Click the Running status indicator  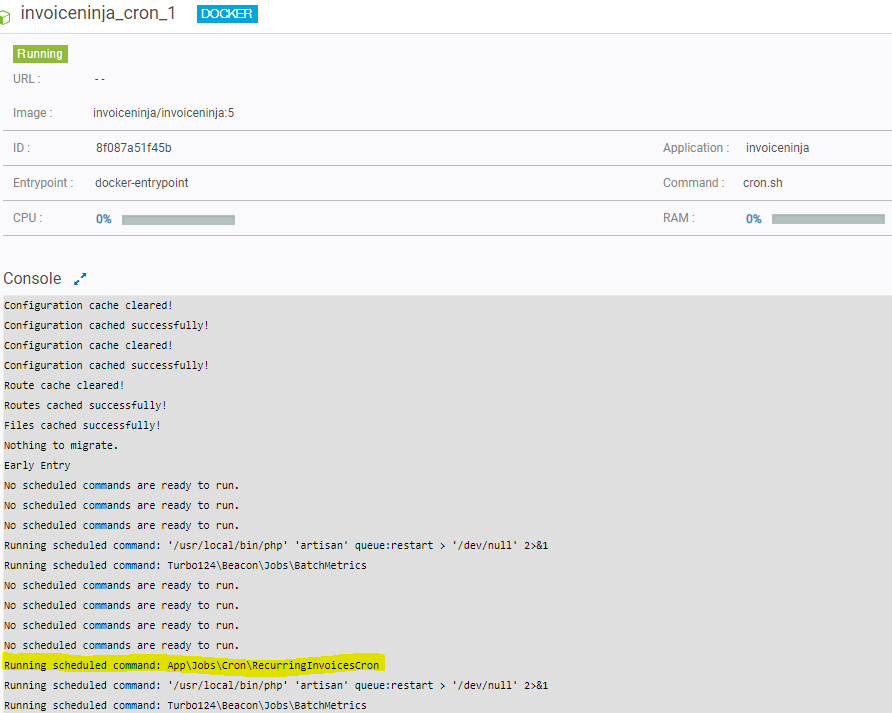[39, 53]
